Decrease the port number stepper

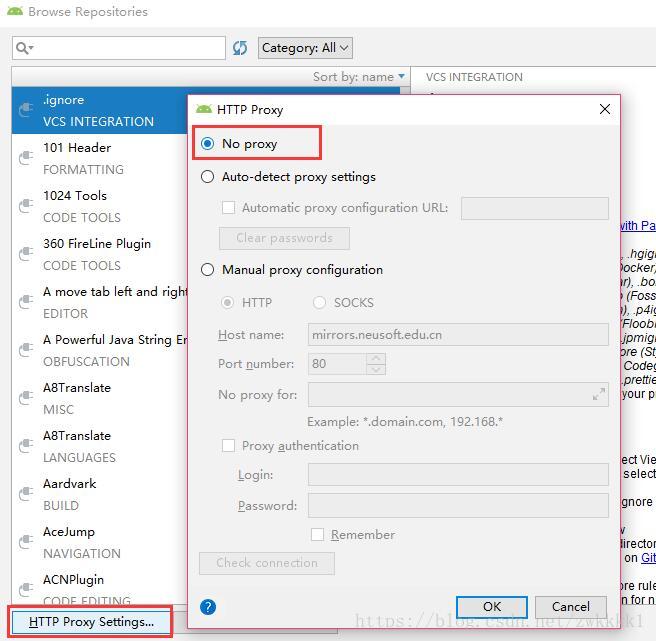point(376,369)
